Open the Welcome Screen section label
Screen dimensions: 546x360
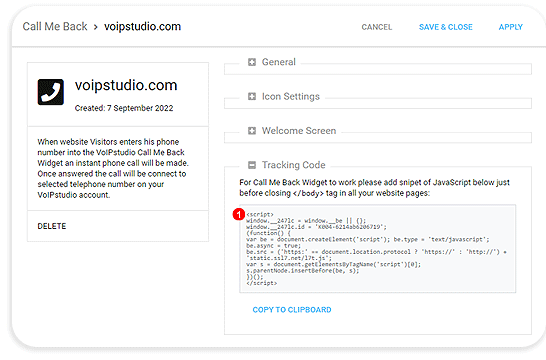pyautogui.click(x=299, y=131)
